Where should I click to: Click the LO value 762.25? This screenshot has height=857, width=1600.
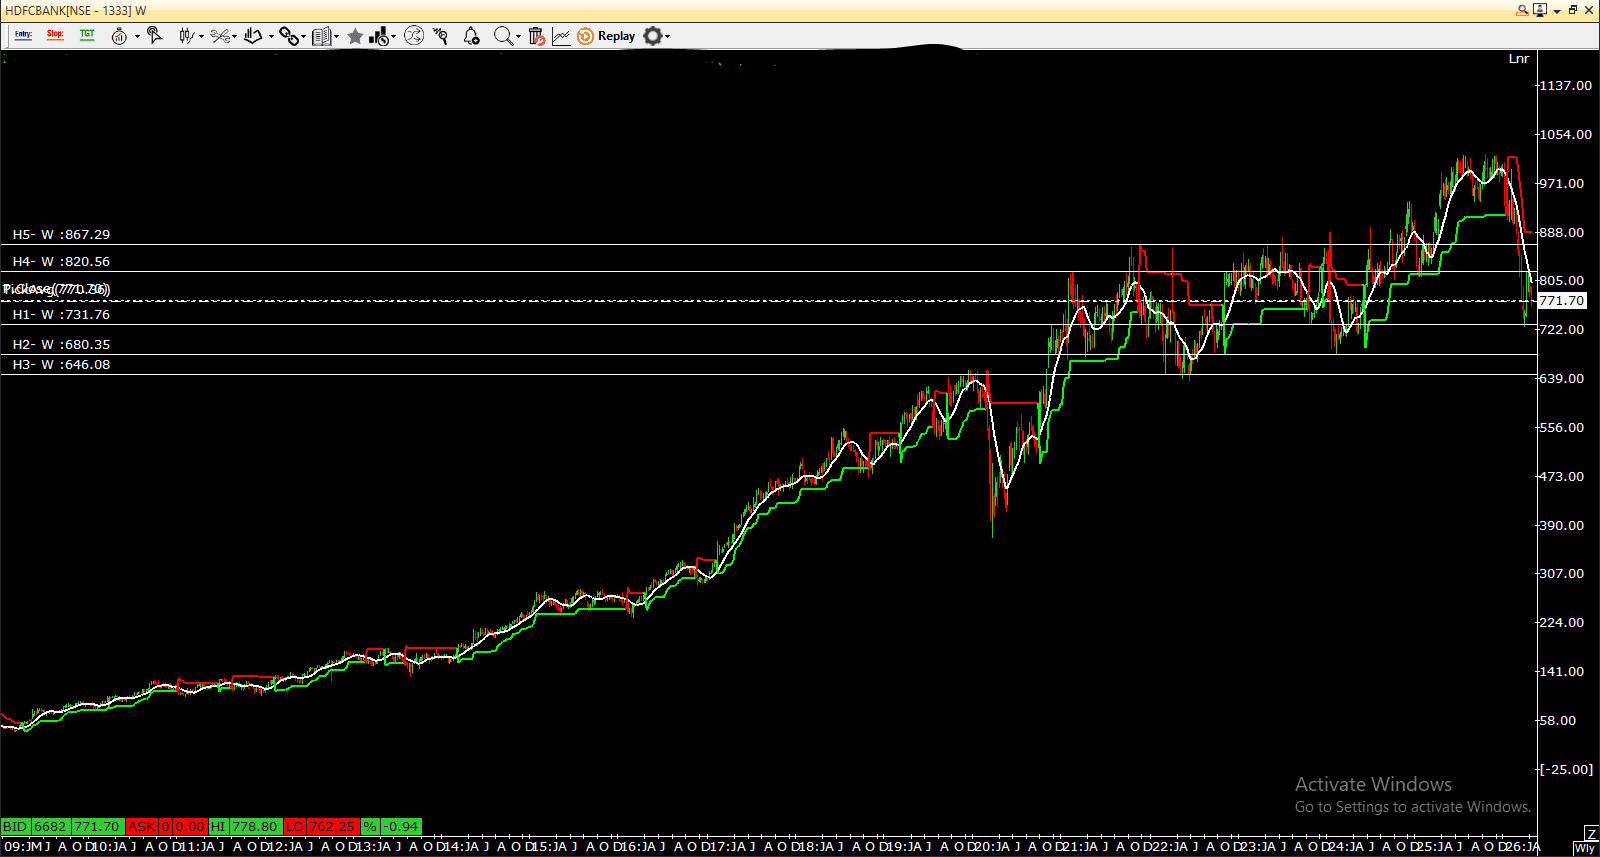pos(332,827)
